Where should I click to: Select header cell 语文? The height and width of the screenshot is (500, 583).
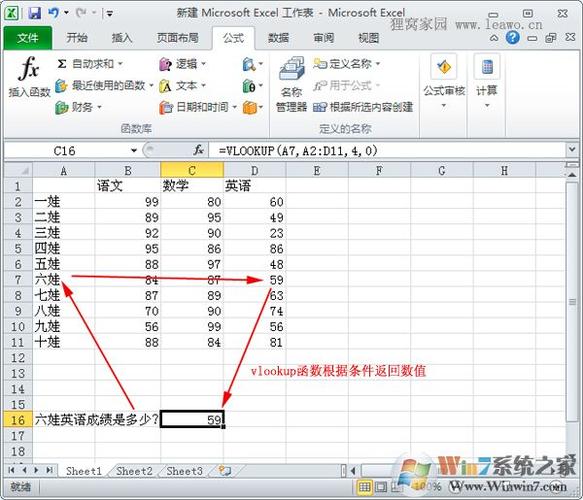pos(128,186)
